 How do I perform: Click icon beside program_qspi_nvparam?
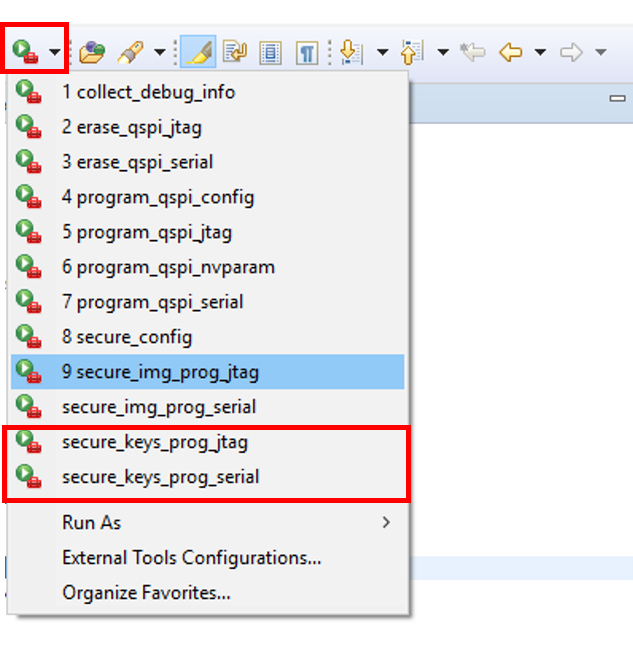[28, 266]
